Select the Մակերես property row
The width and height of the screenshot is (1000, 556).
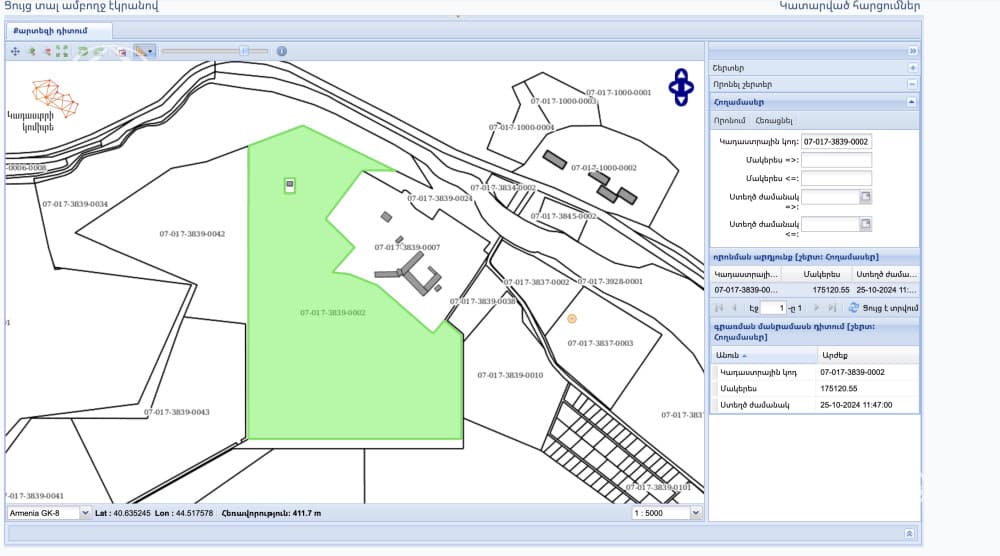815,388
